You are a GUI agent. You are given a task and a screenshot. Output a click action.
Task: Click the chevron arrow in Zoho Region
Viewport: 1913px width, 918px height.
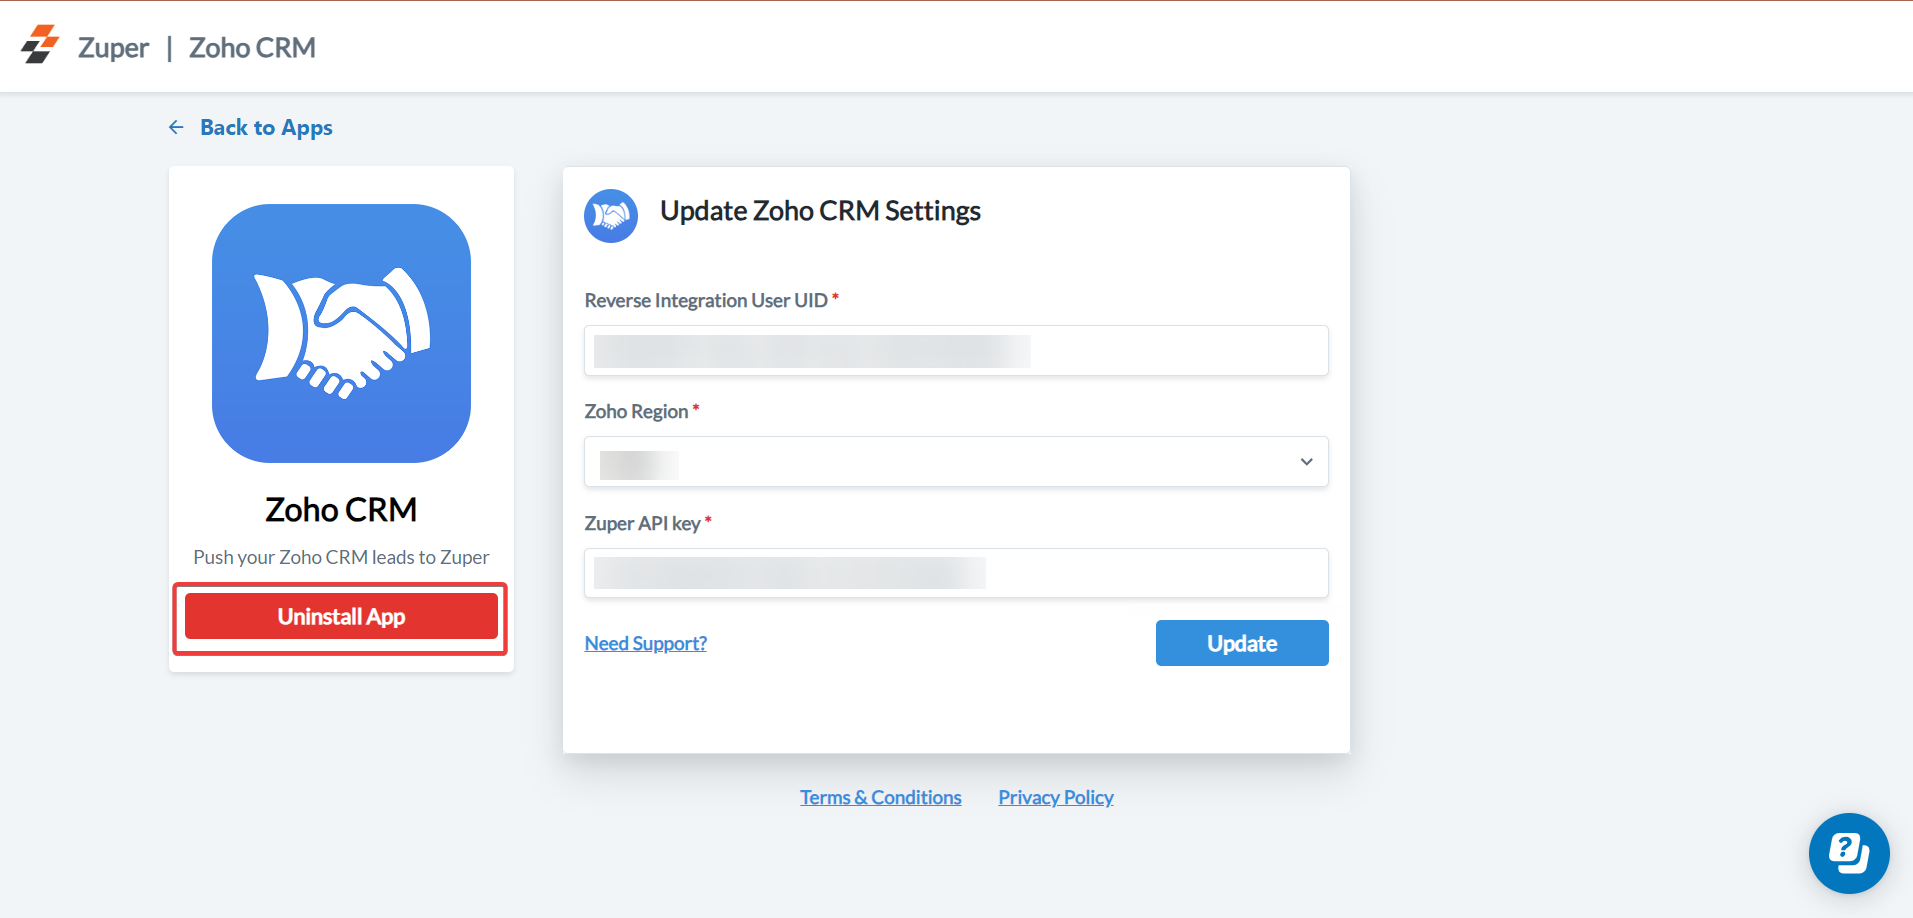1306,462
